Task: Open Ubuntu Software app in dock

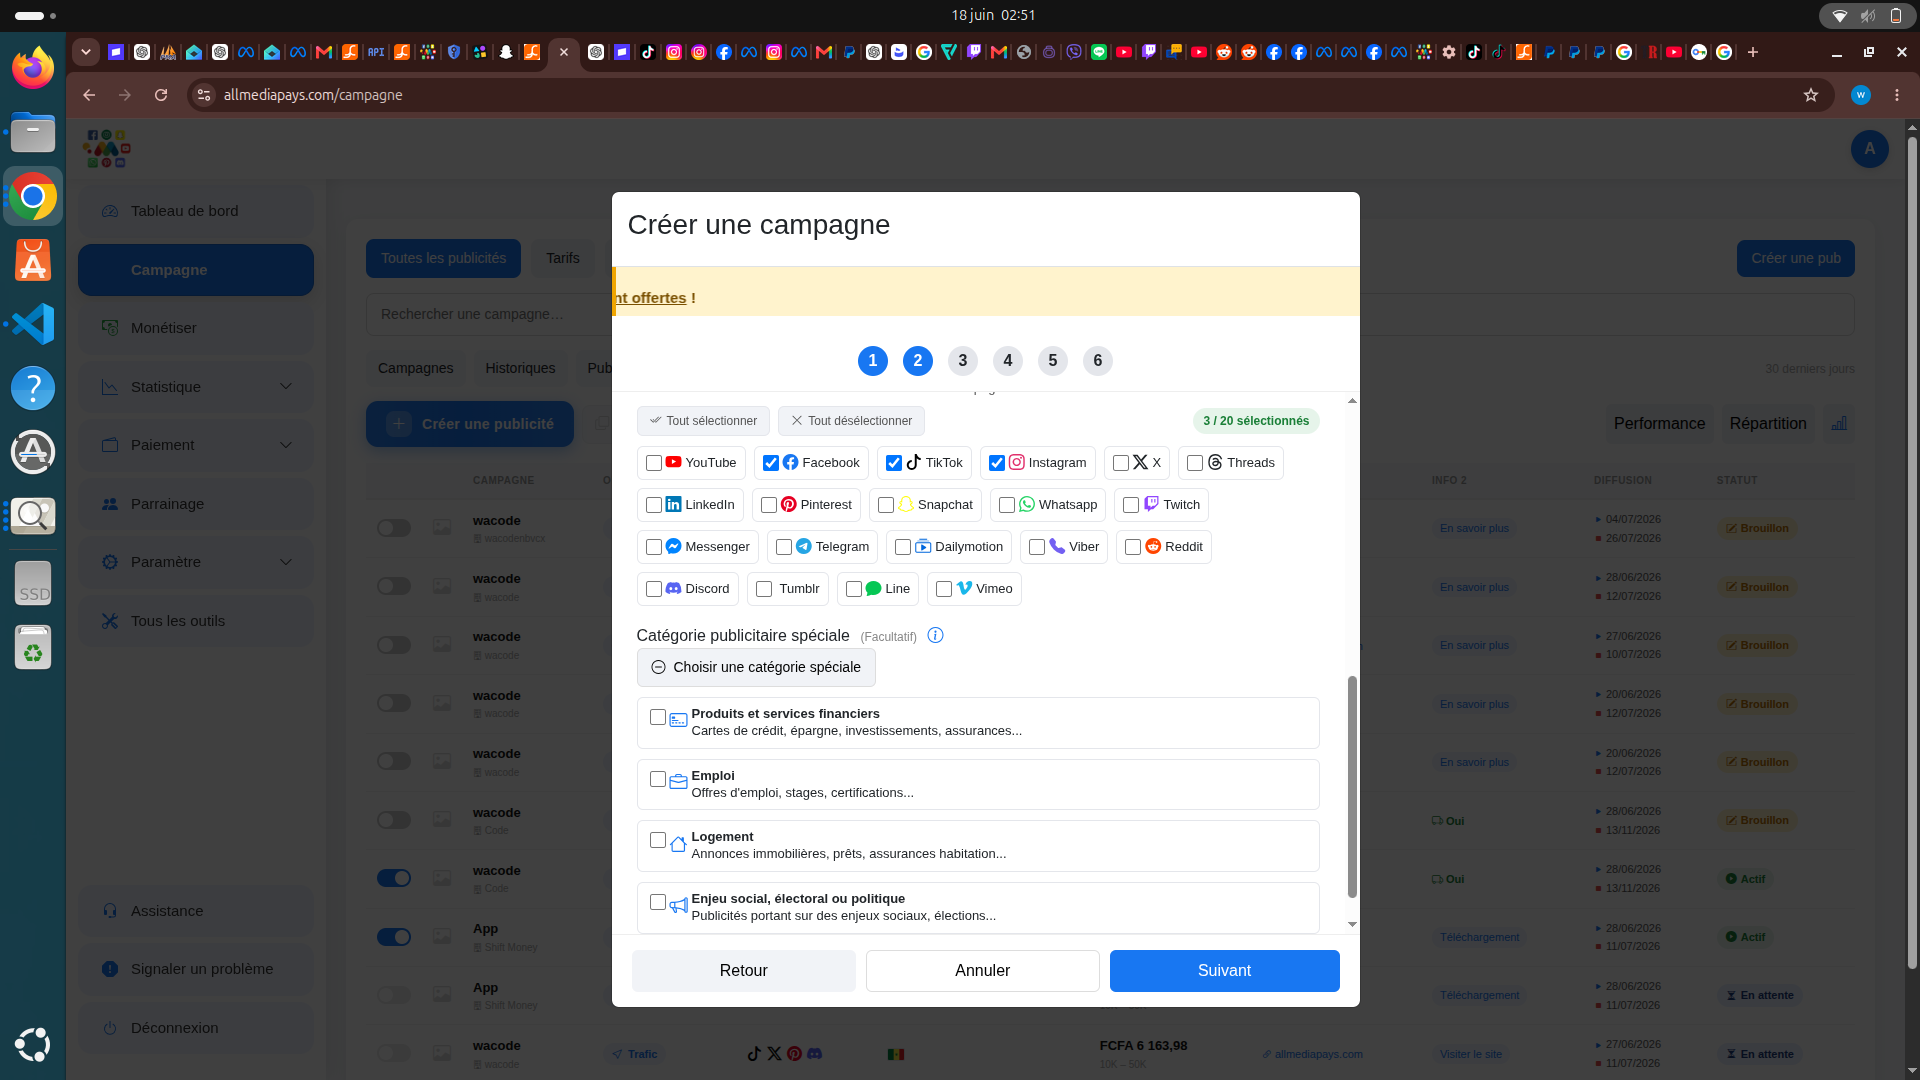Action: pyautogui.click(x=33, y=260)
